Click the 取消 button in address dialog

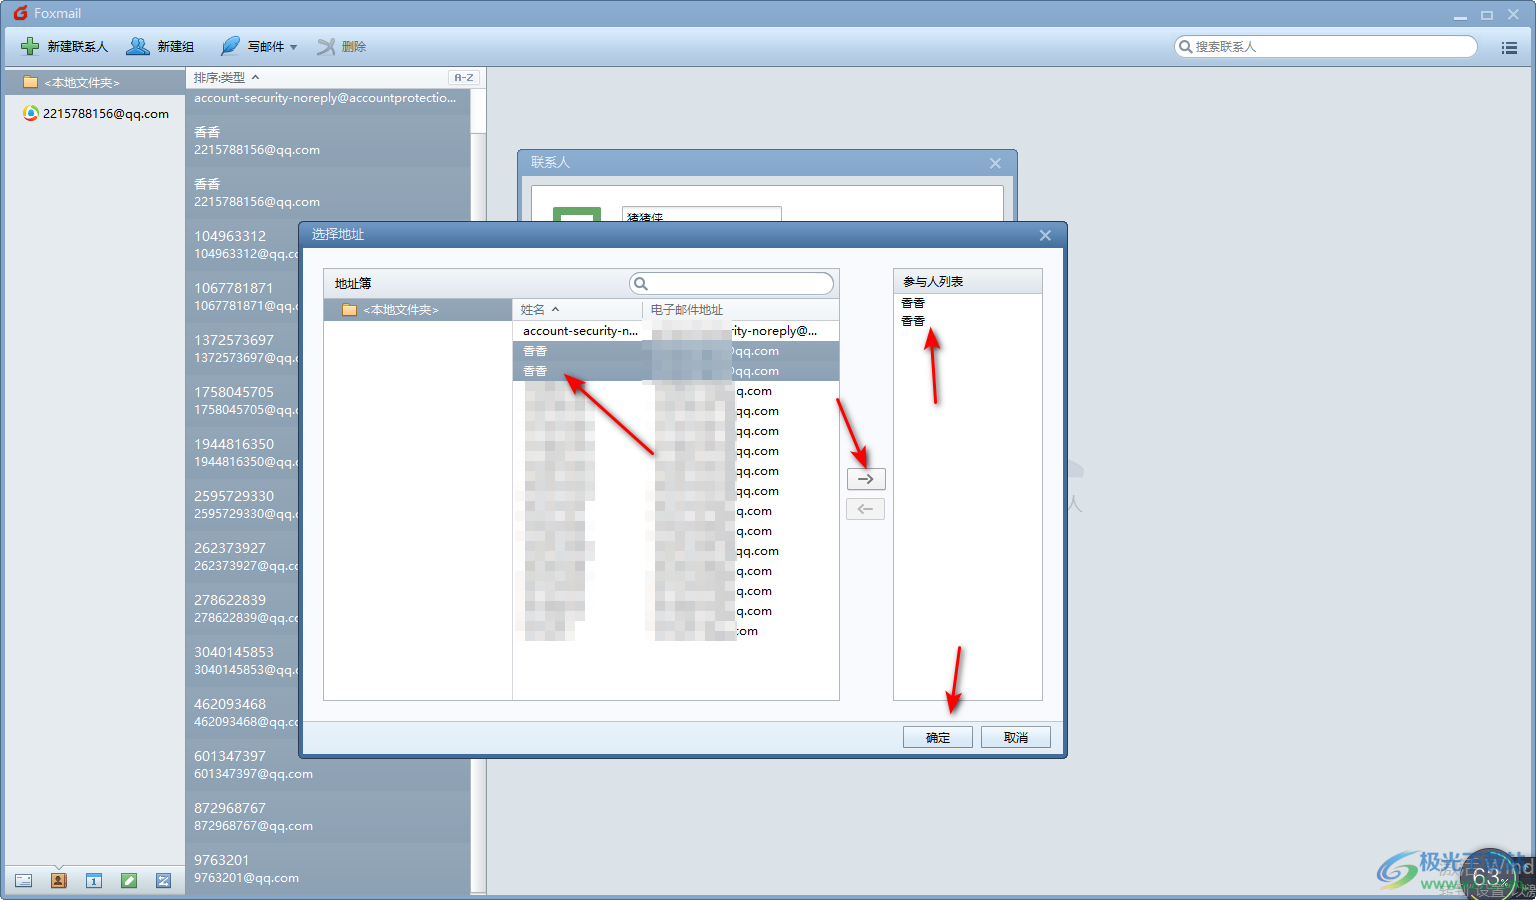coord(1016,737)
